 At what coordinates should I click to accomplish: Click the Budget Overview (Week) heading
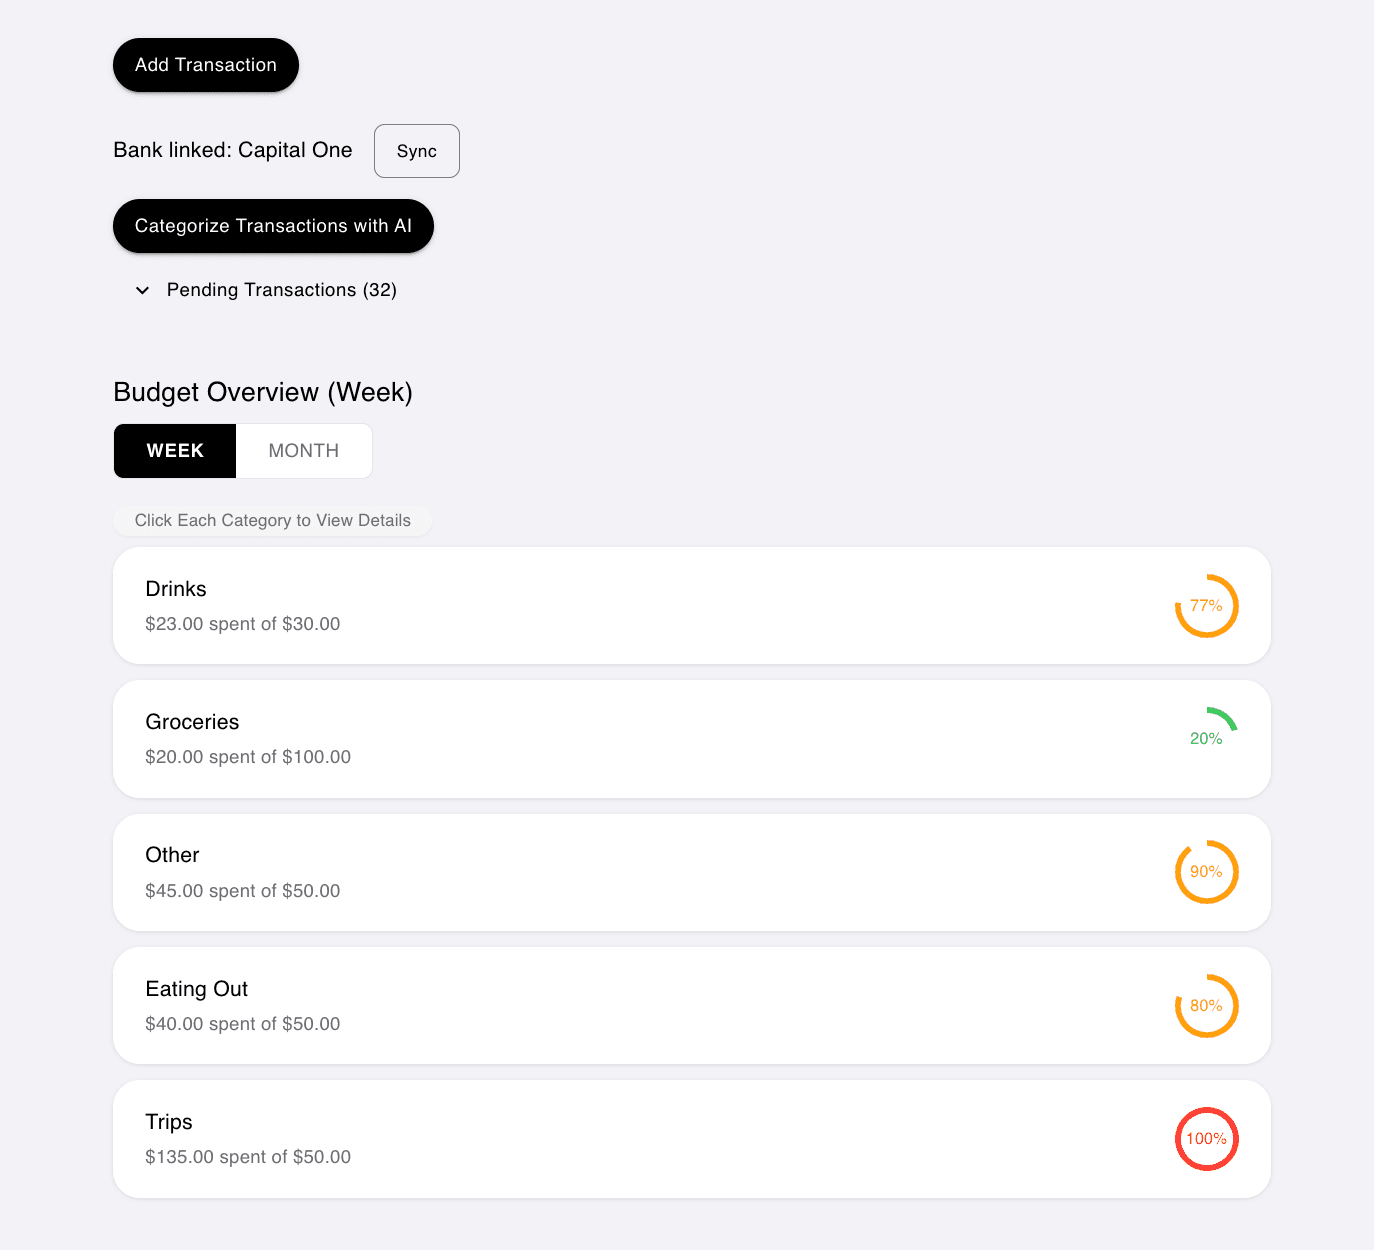tap(263, 392)
